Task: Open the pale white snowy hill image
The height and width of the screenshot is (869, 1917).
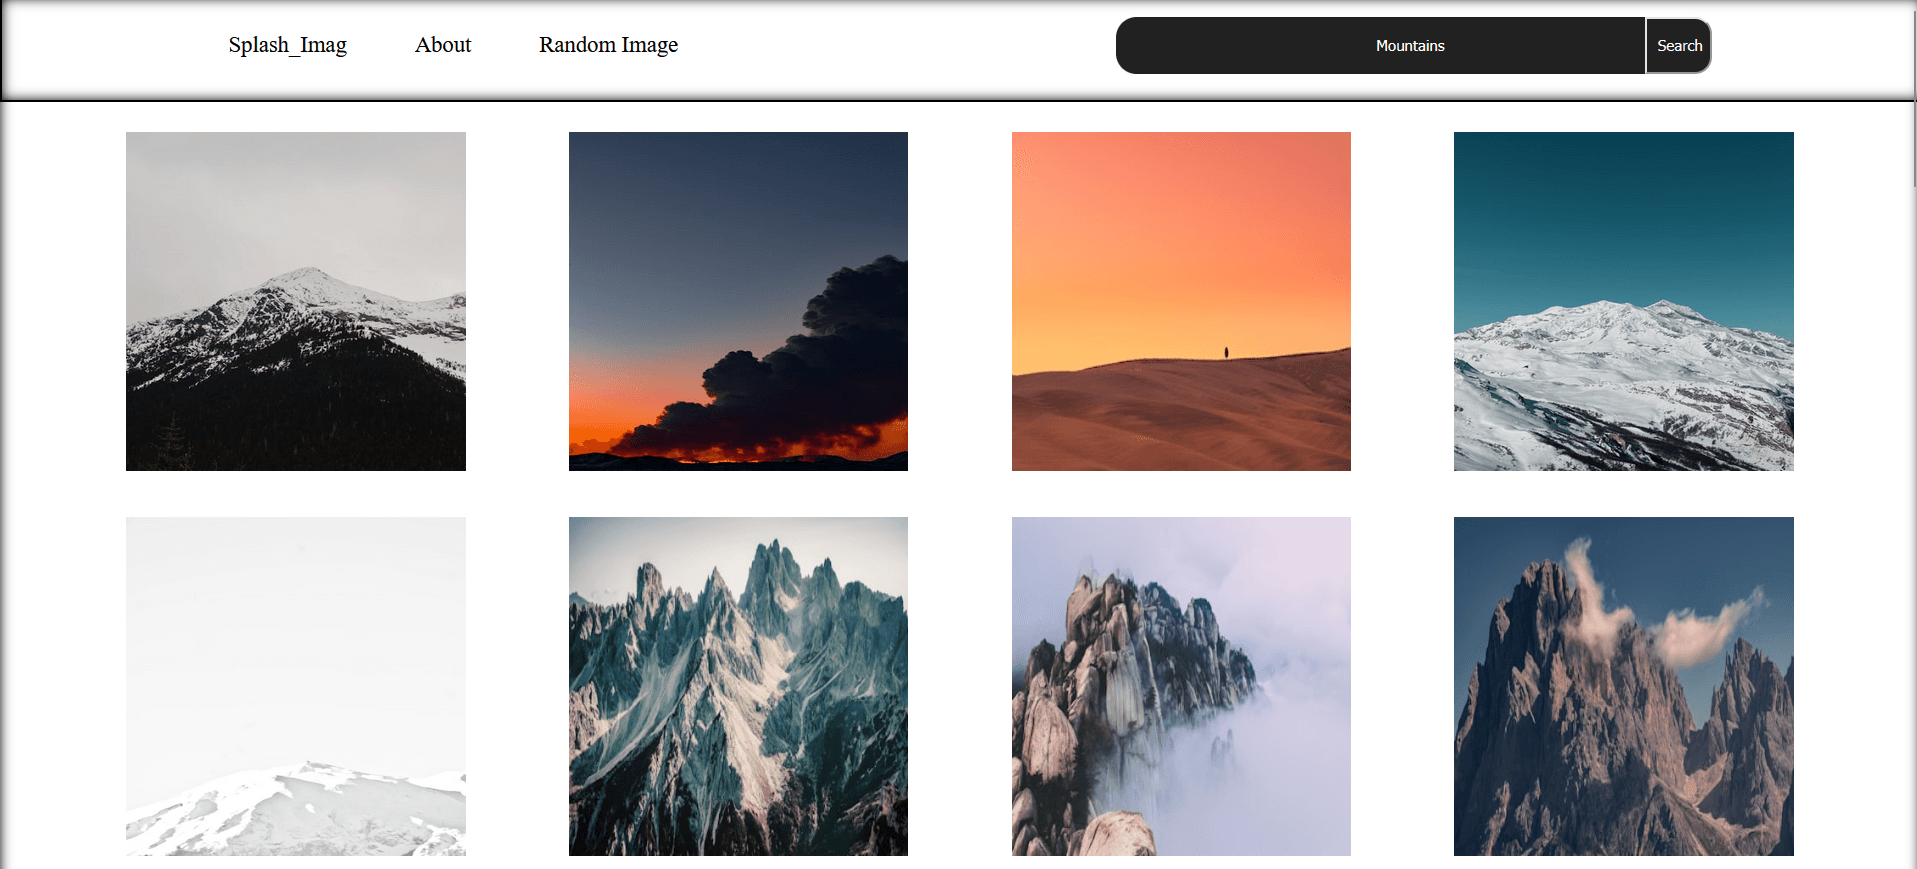Action: click(x=296, y=686)
